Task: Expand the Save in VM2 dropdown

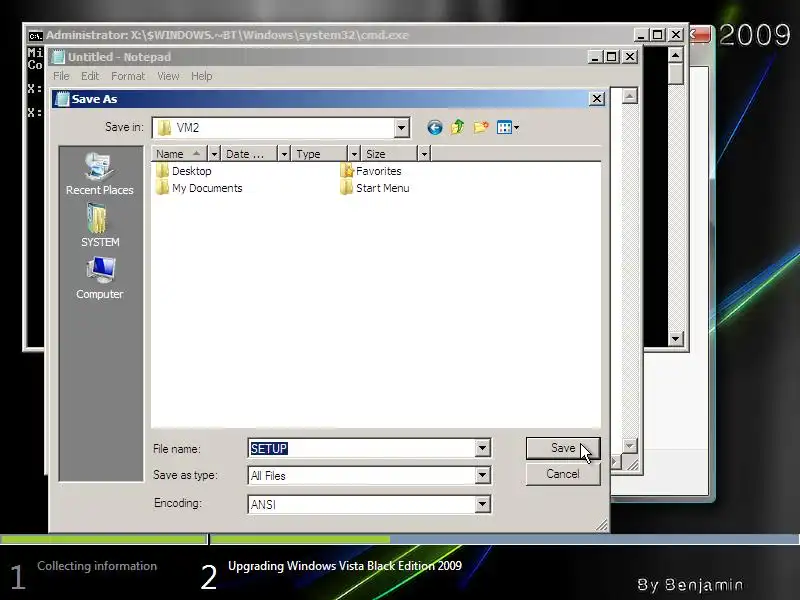Action: point(402,128)
